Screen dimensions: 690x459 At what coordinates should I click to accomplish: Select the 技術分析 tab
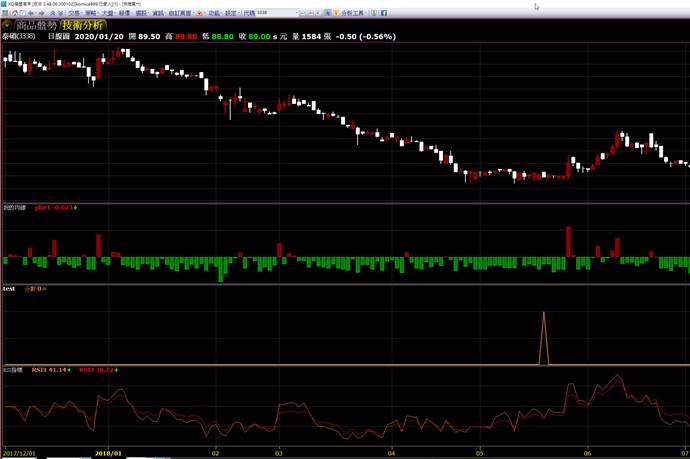click(x=81, y=25)
